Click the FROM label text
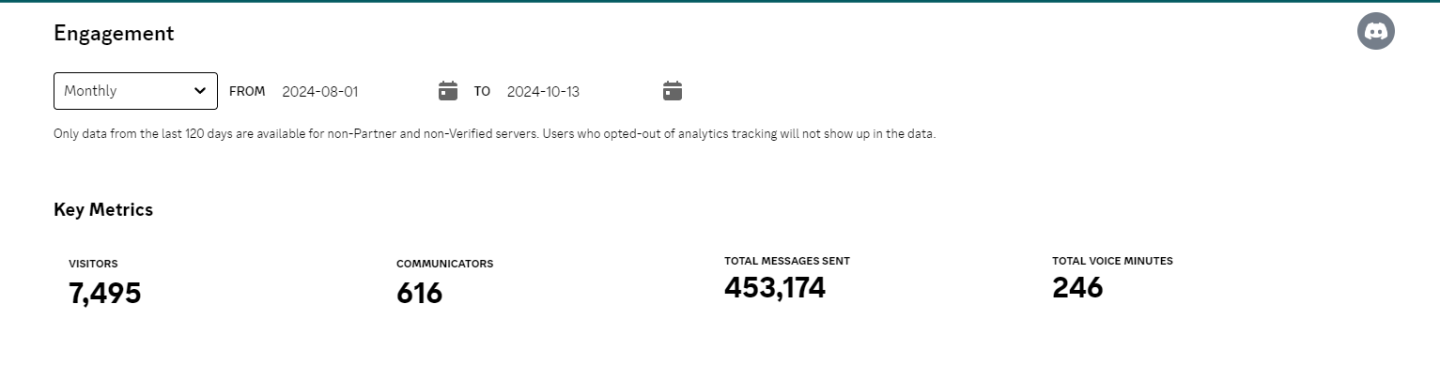 coord(247,91)
